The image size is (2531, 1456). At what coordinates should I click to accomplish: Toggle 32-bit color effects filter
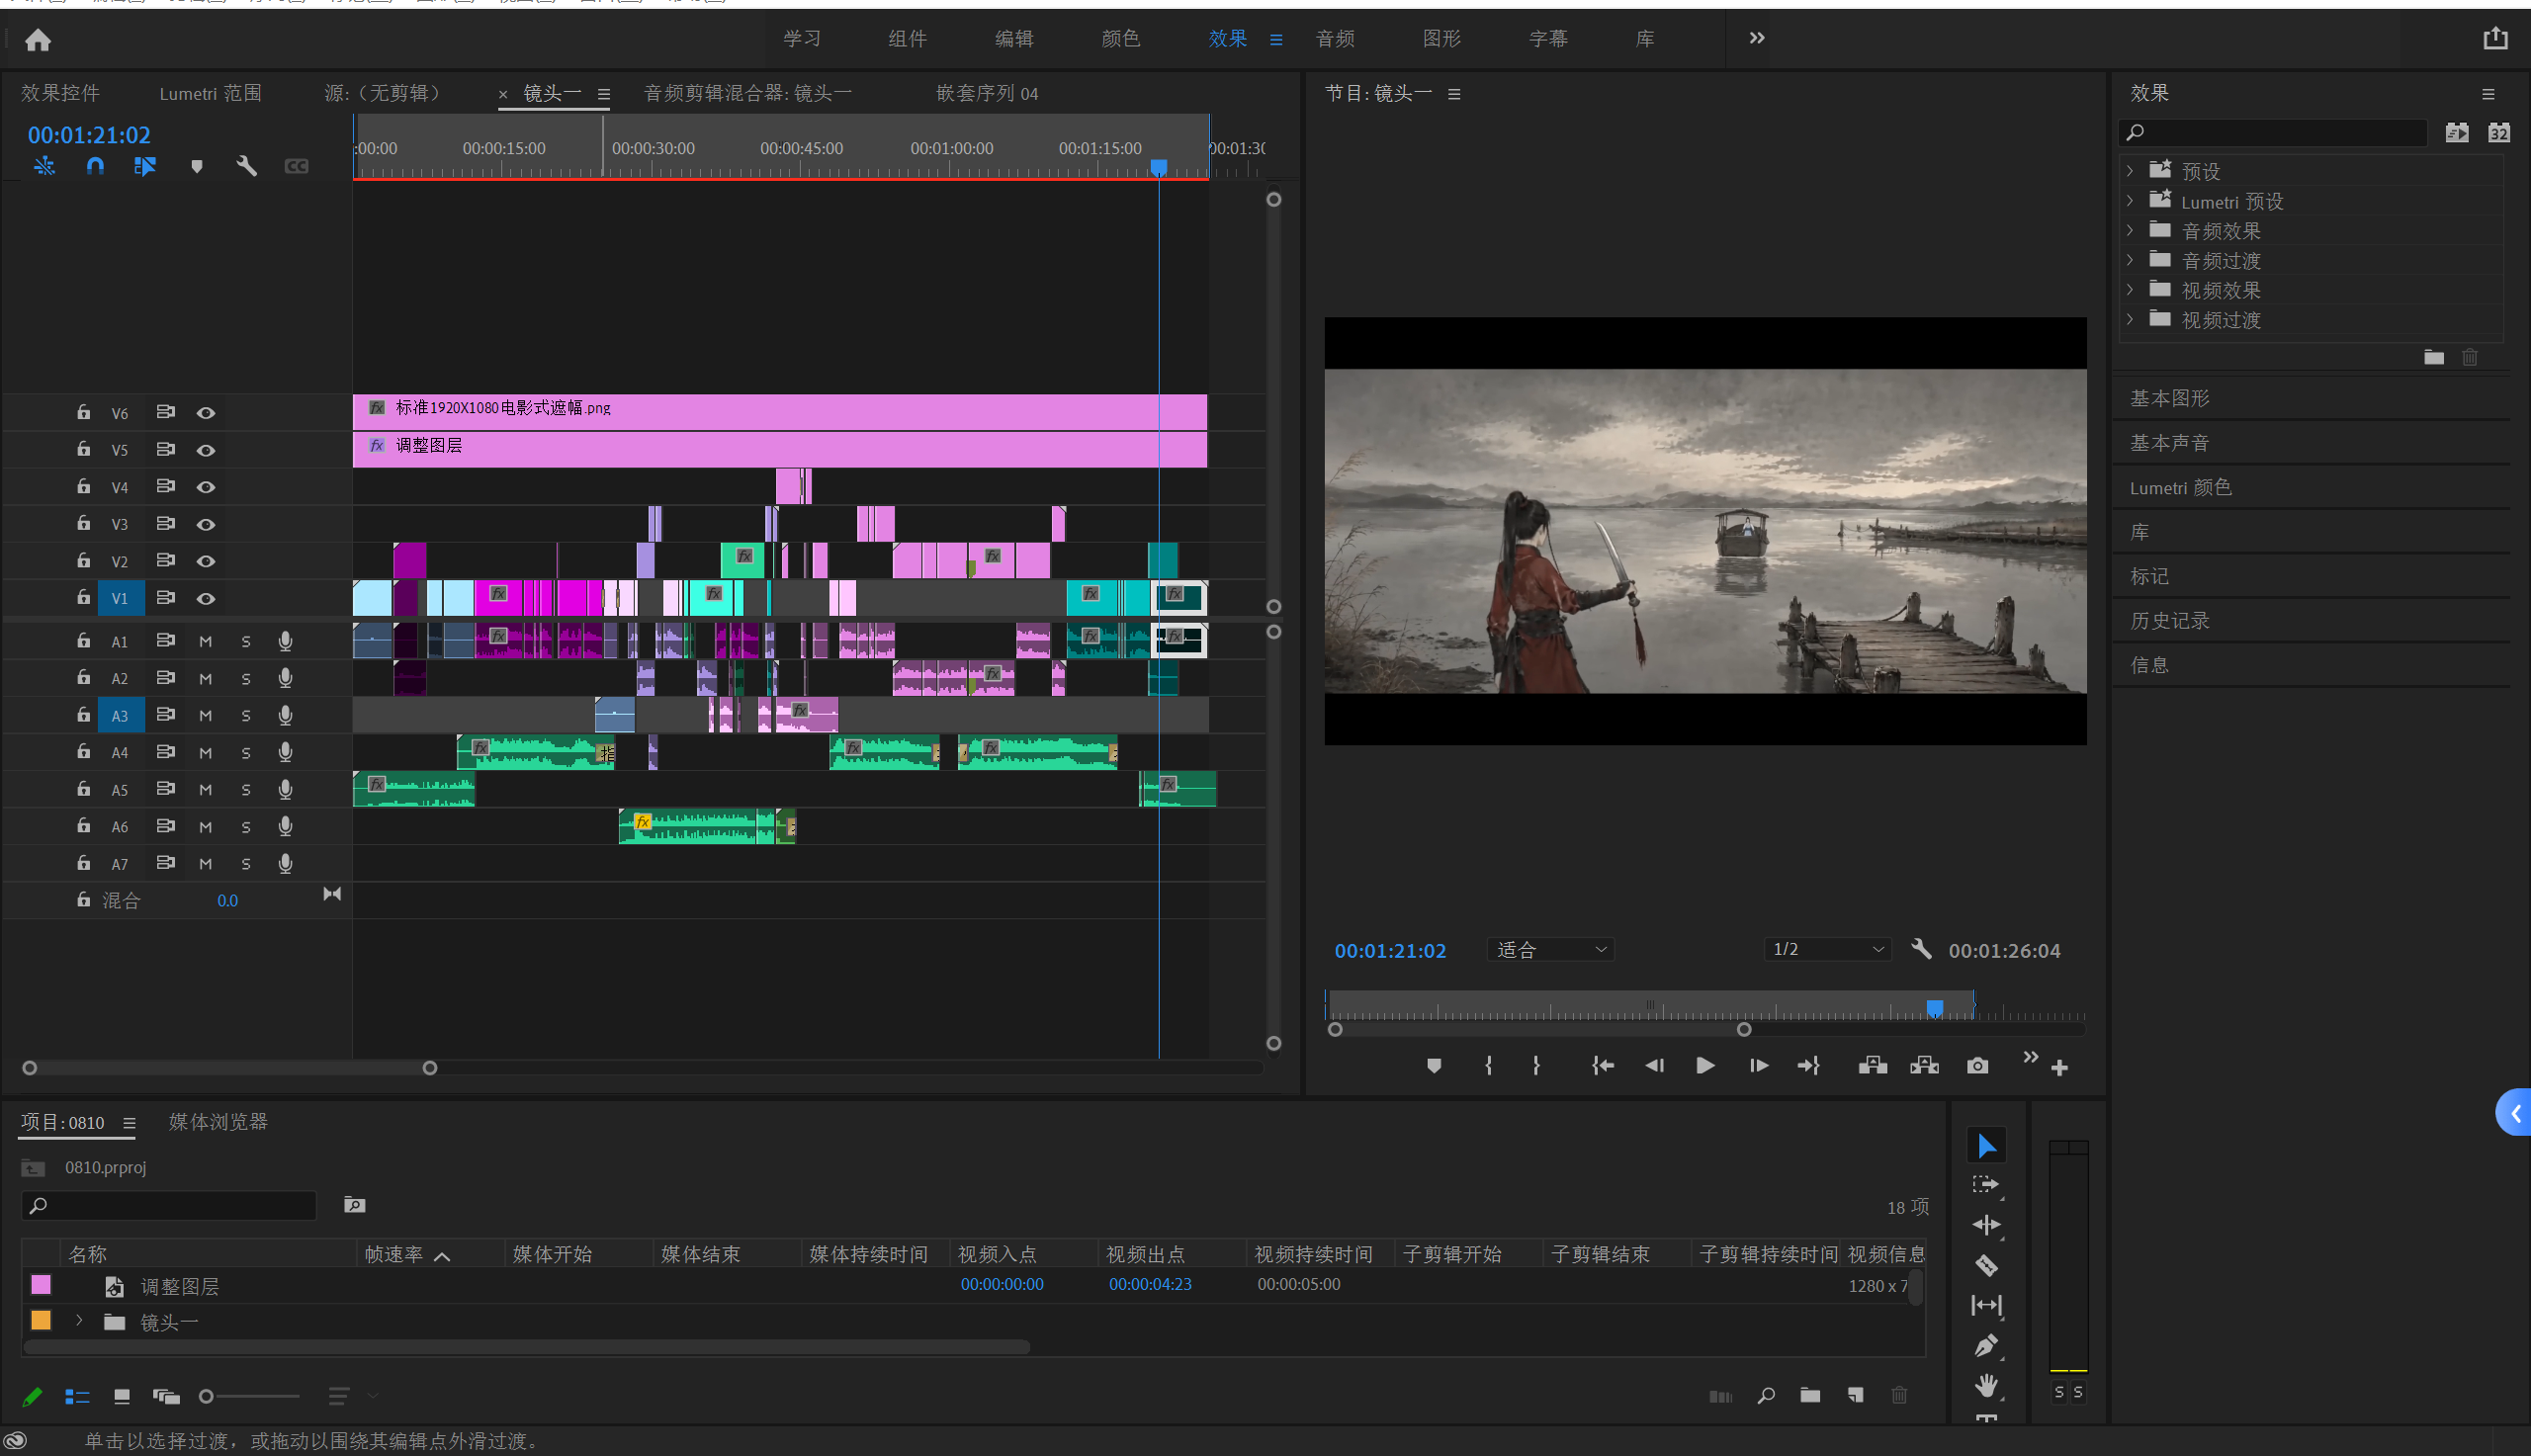pos(2499,133)
